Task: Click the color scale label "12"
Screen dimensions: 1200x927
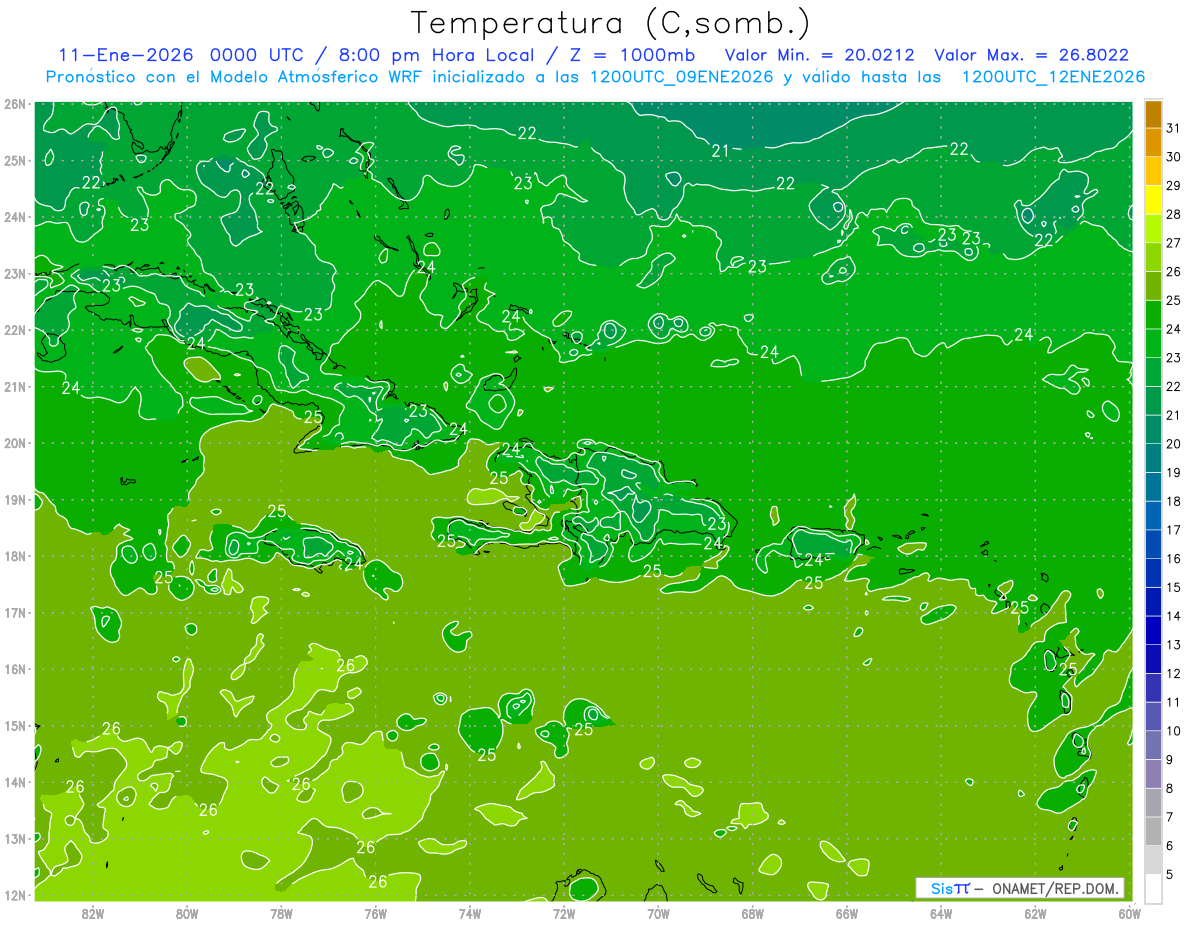Action: click(1173, 673)
